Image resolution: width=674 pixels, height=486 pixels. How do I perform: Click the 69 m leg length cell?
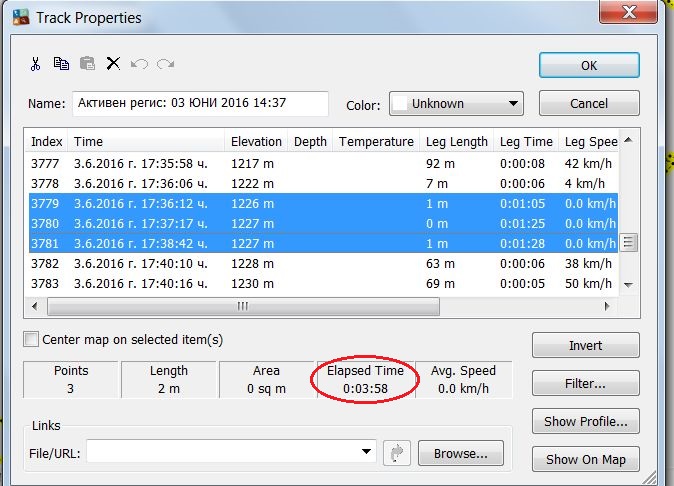(440, 284)
